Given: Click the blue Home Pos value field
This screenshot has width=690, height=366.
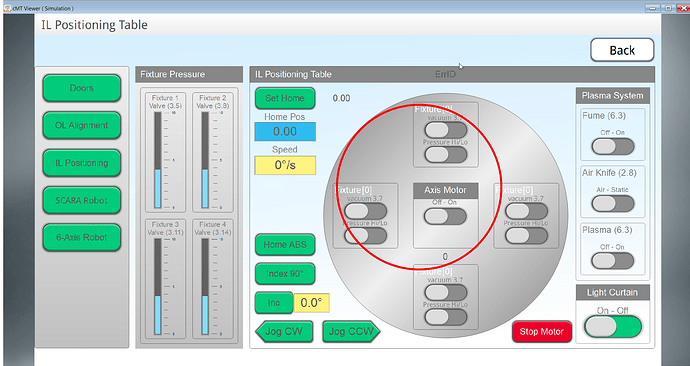Looking at the screenshot, I should pos(285,132).
